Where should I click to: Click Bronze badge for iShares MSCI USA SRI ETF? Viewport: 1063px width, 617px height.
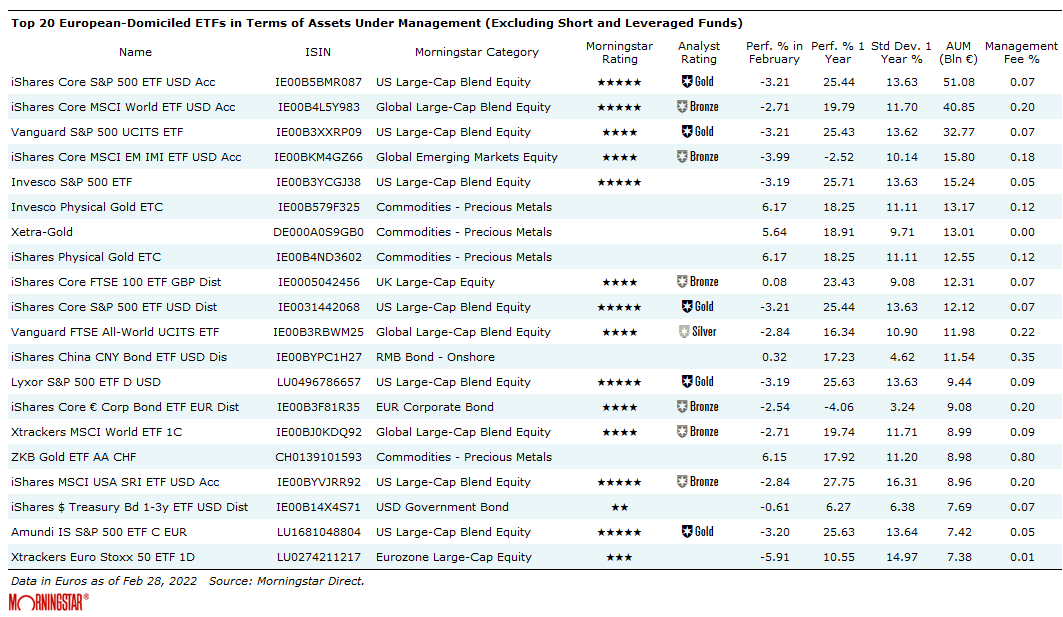coord(698,482)
